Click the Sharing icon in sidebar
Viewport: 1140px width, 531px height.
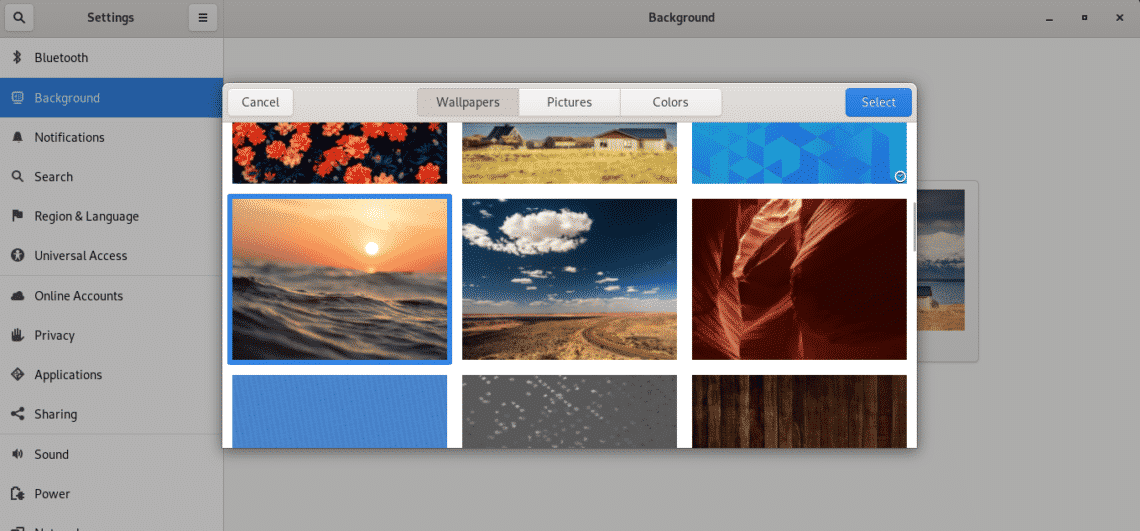coord(17,414)
